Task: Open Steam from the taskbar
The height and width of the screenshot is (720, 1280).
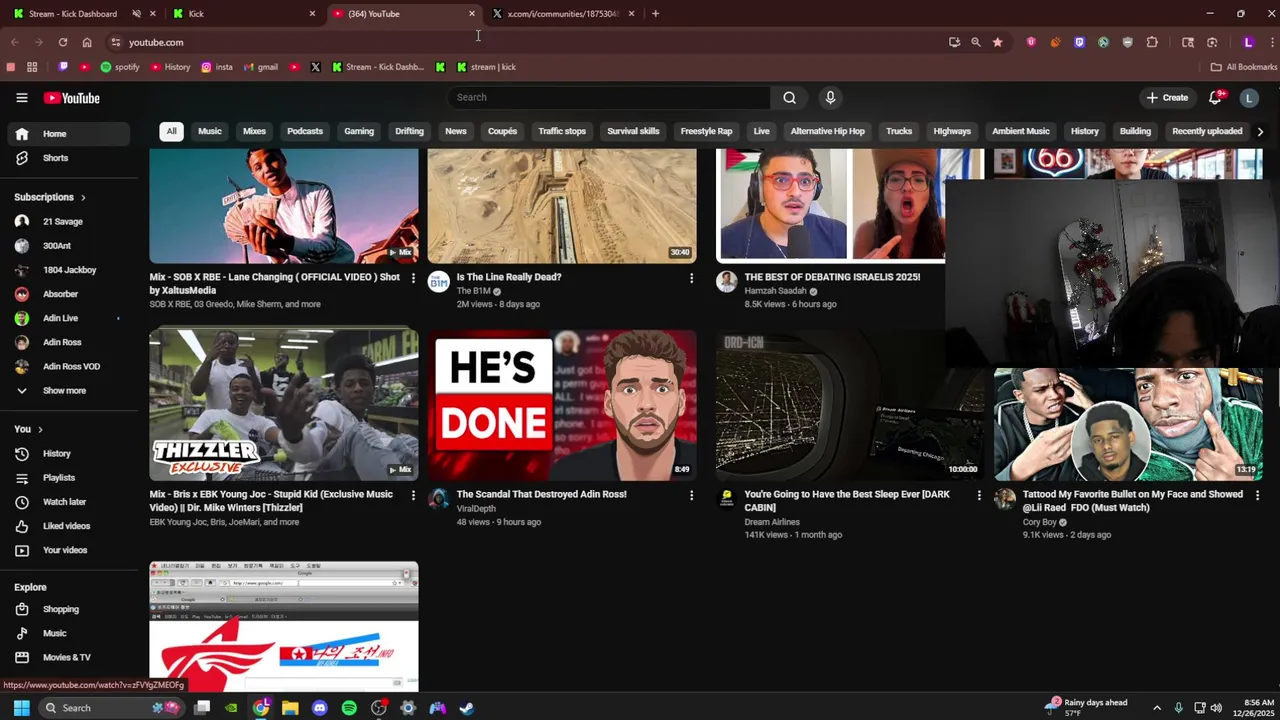Action: click(467, 708)
